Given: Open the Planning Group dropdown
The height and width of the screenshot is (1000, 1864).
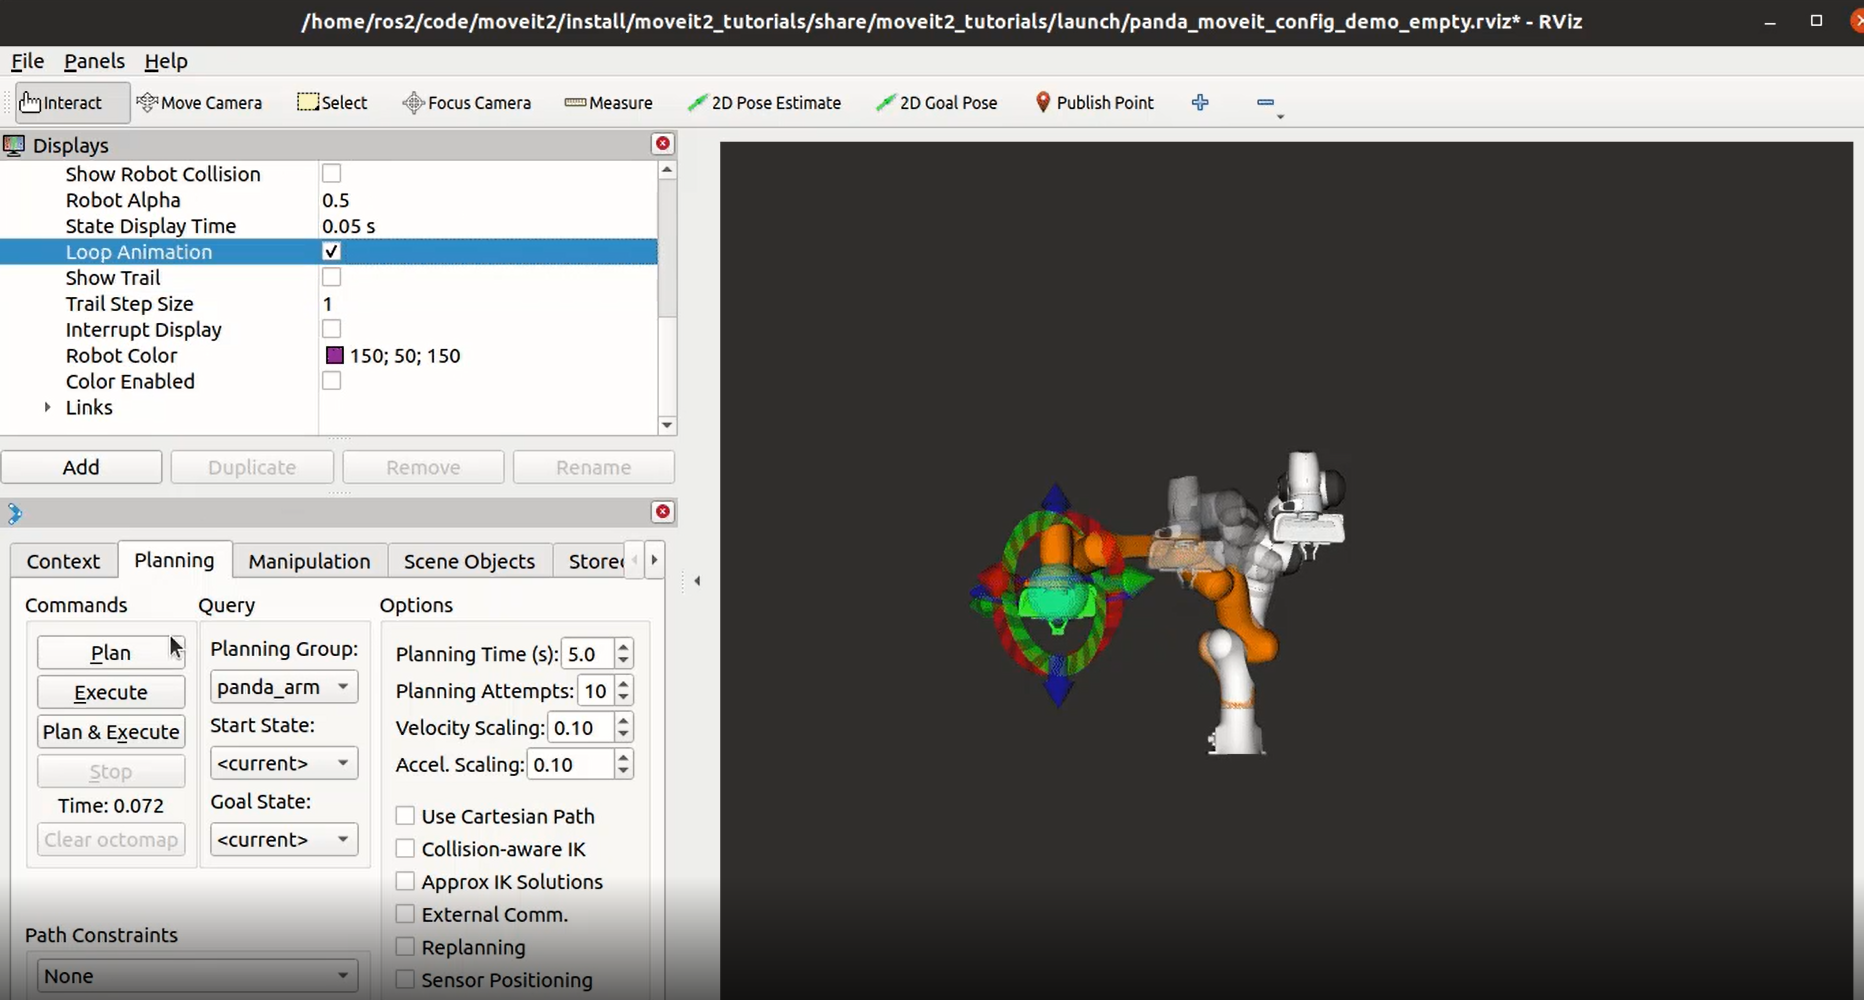Looking at the screenshot, I should click(284, 687).
